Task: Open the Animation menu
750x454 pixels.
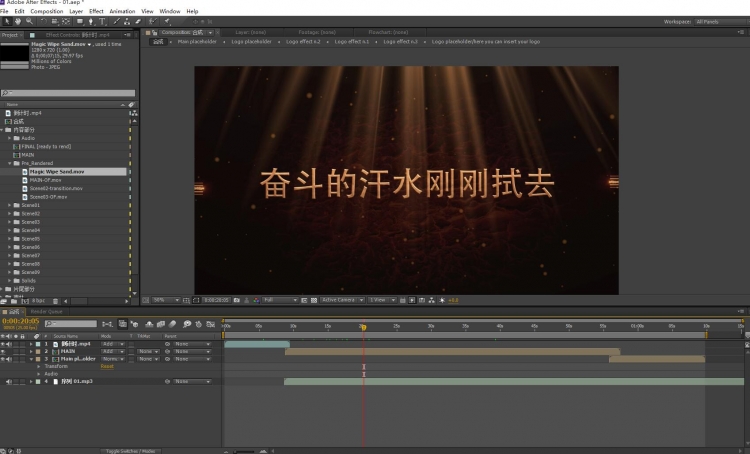Action: [x=122, y=11]
